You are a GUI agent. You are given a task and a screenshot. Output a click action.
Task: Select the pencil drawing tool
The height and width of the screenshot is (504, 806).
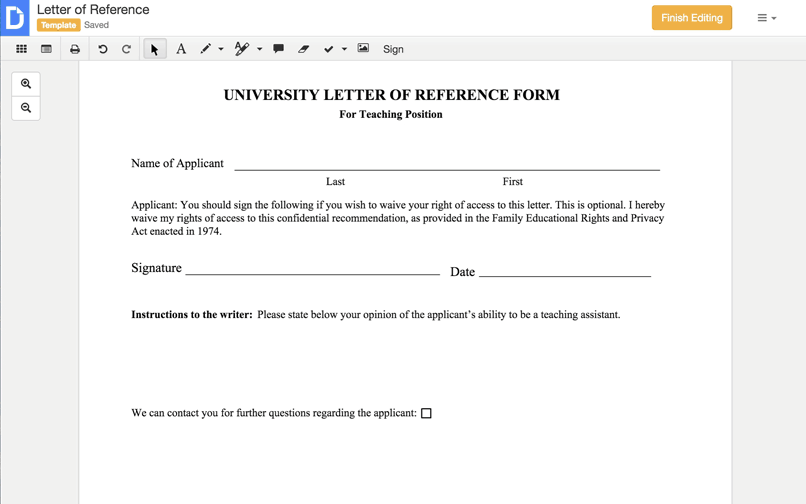[x=206, y=49]
